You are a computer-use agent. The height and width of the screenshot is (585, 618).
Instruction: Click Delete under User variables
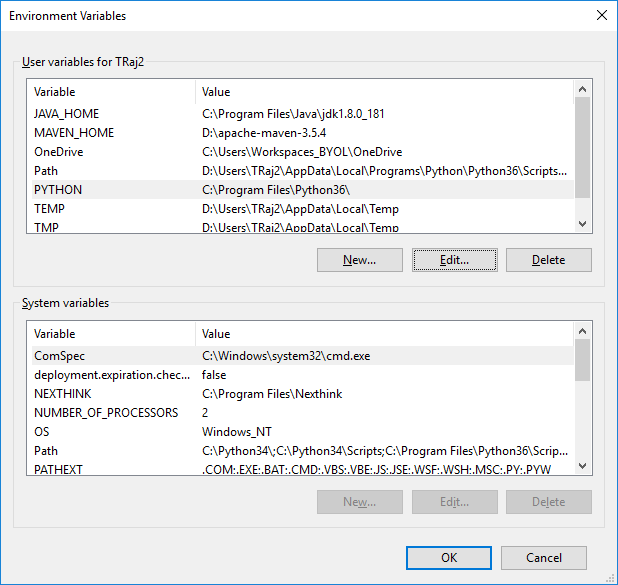pos(549,260)
